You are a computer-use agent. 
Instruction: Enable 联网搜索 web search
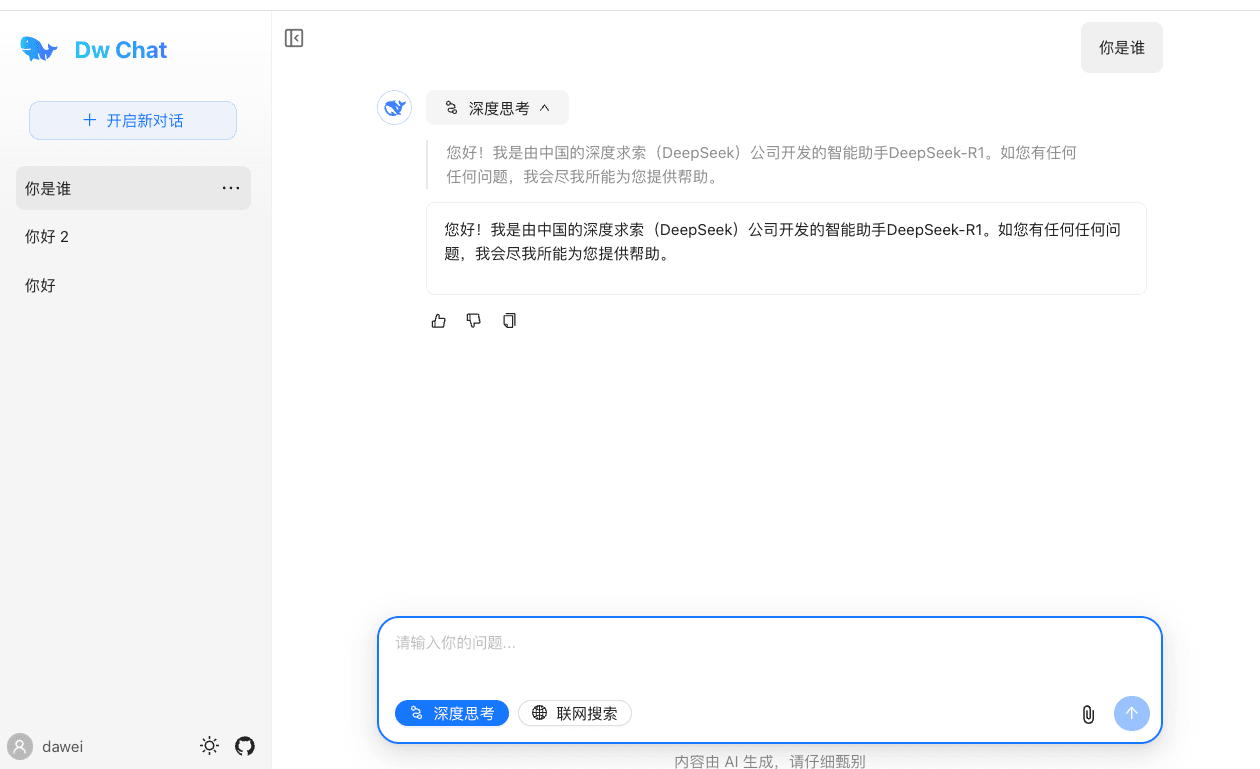pyautogui.click(x=575, y=713)
